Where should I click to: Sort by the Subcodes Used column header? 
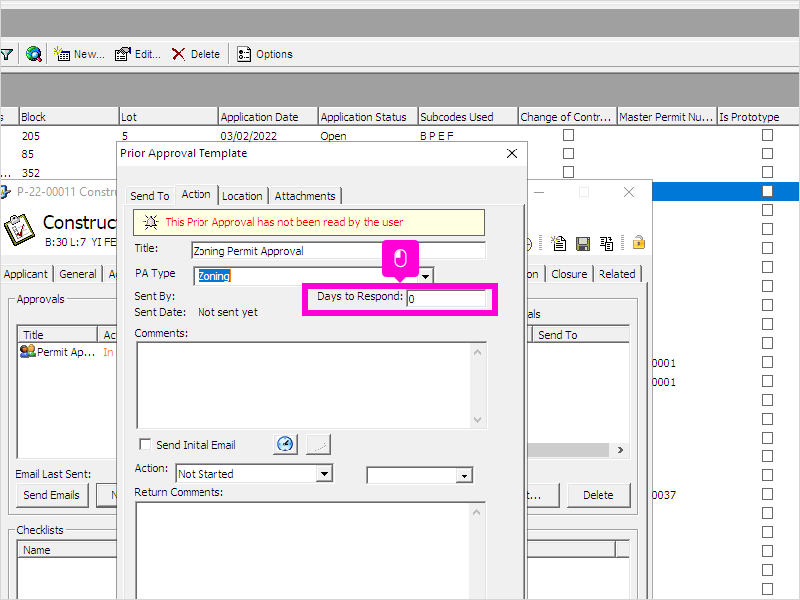point(468,117)
